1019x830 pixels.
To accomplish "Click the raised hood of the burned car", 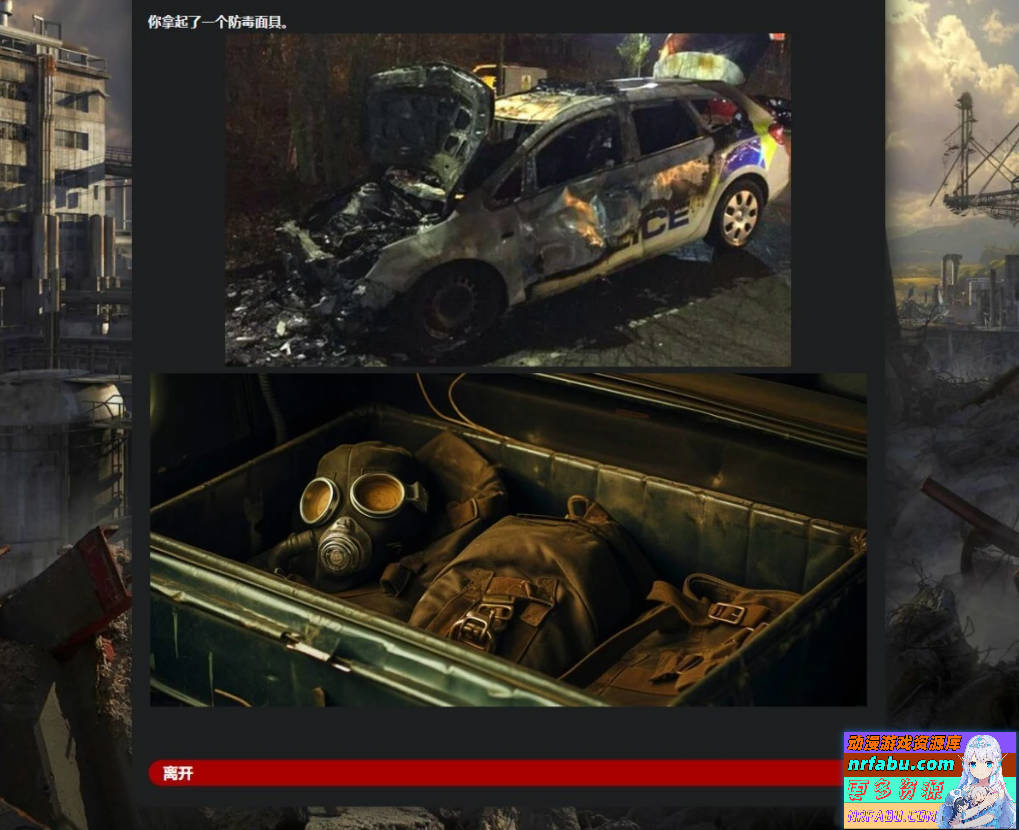I will click(x=428, y=118).
